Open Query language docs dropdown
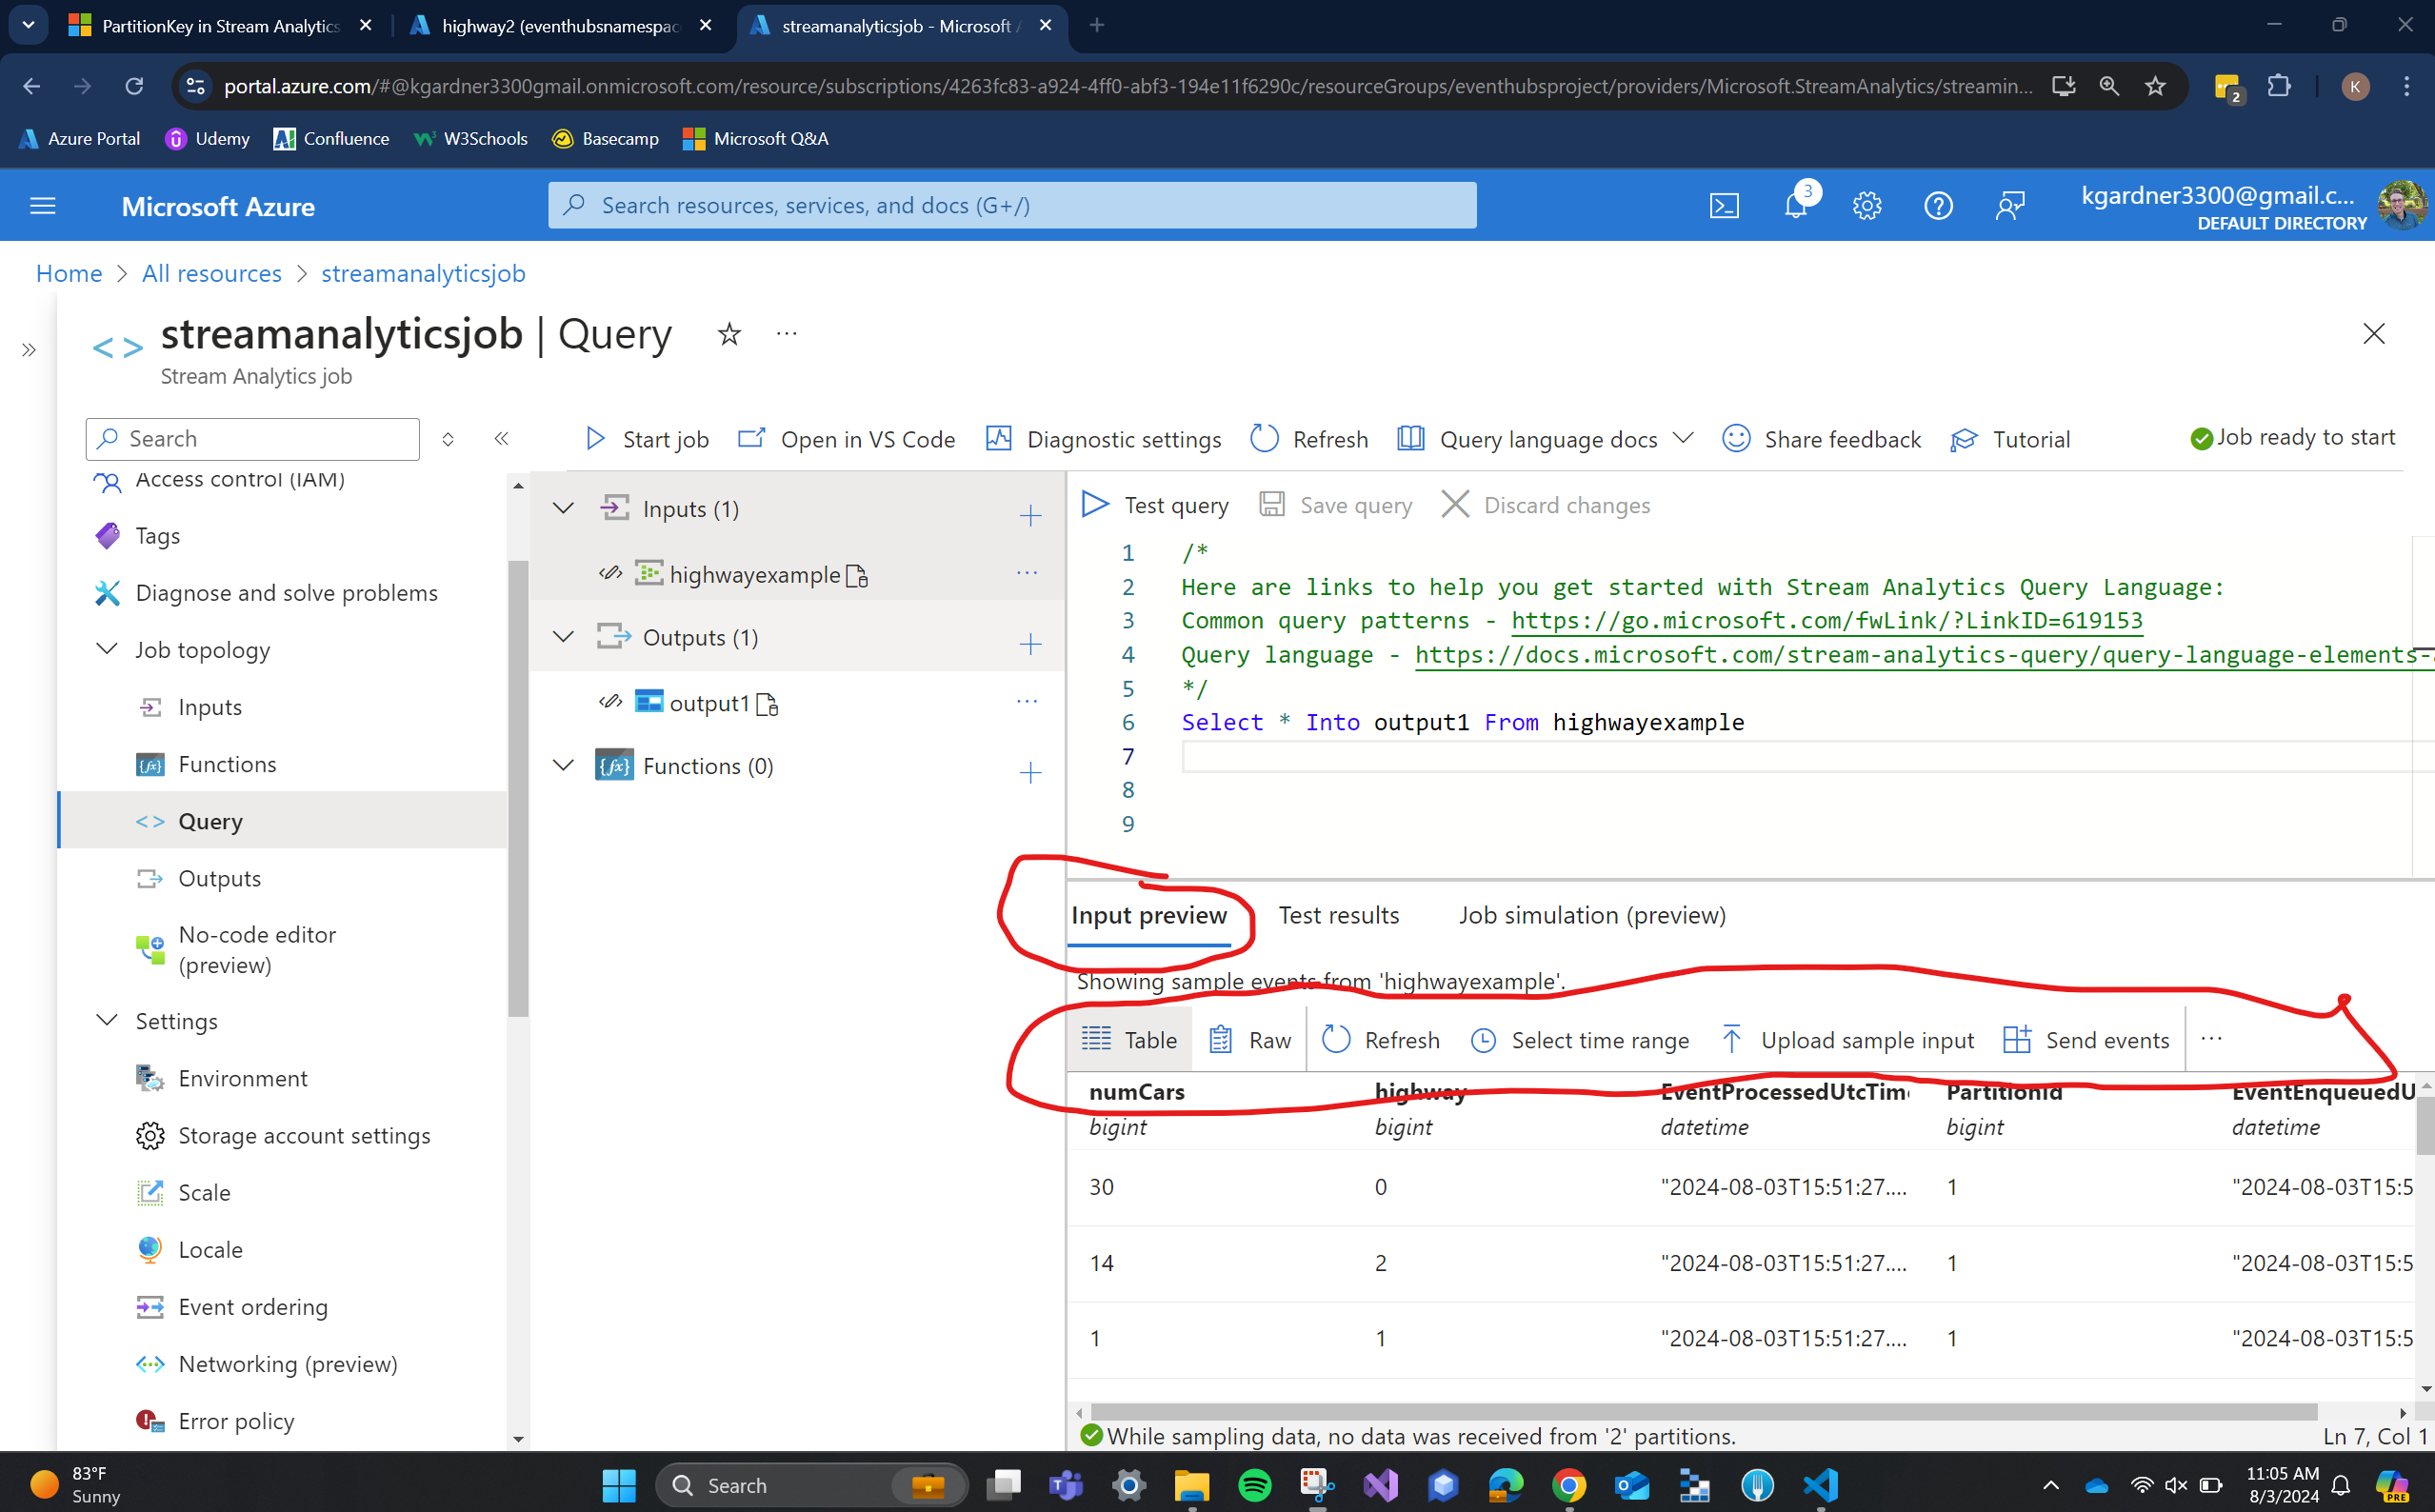 tap(1545, 440)
